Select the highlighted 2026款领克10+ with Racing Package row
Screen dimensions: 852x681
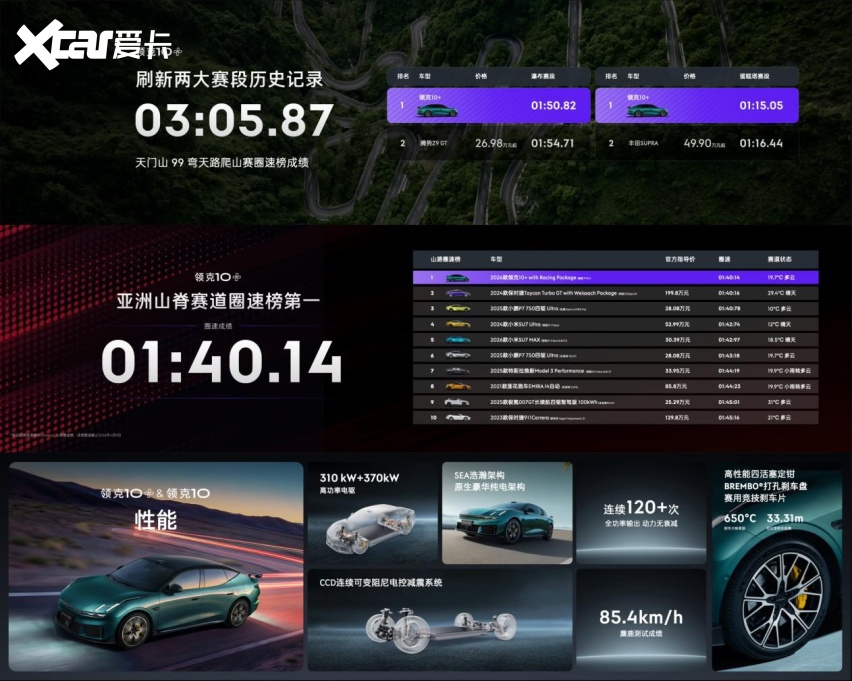click(x=616, y=278)
